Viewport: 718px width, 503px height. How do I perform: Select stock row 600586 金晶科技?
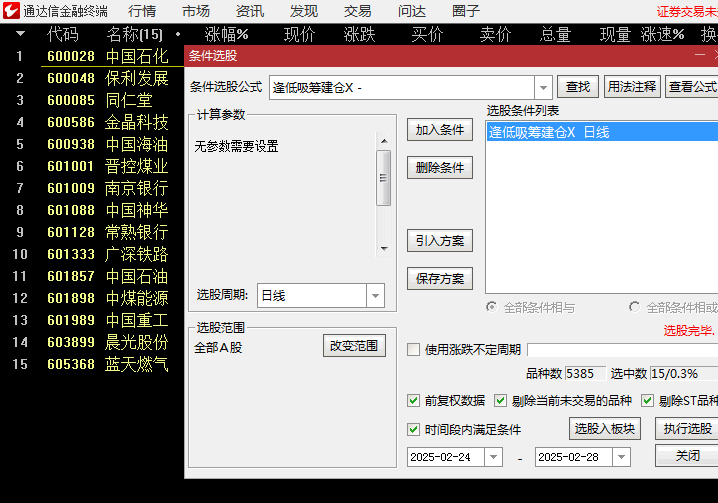click(x=92, y=122)
